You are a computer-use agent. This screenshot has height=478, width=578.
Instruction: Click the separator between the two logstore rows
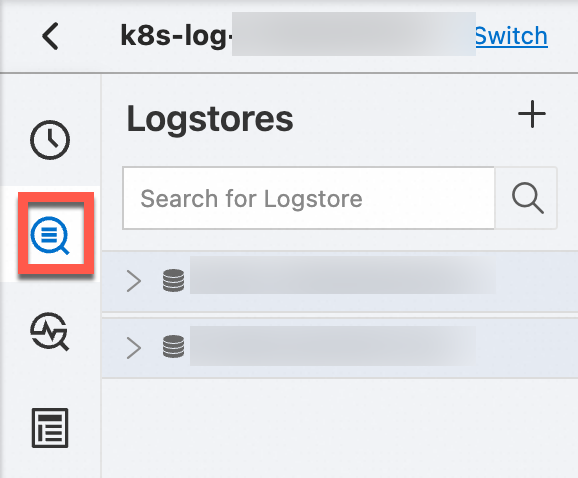tap(340, 315)
